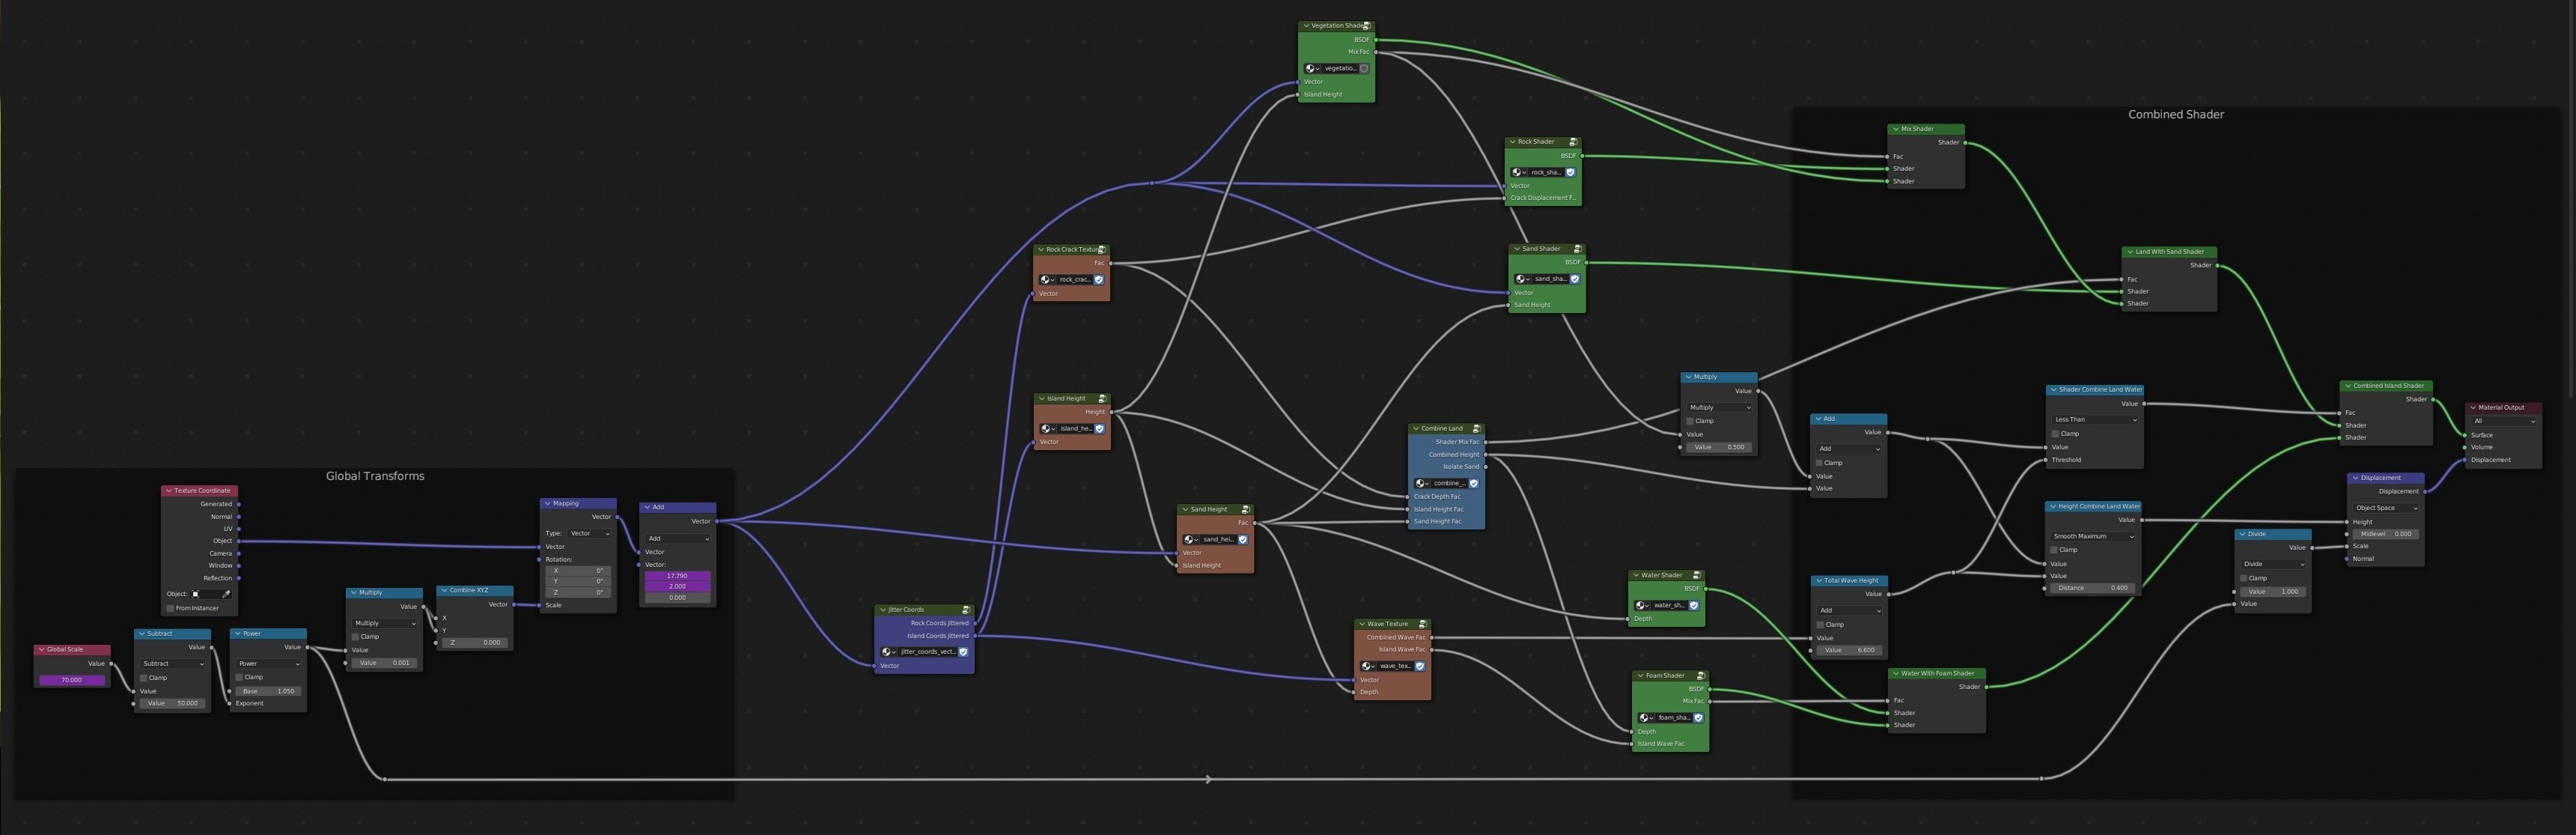Open Displacement Object Space dropdown
This screenshot has width=2576, height=835.
(2385, 508)
